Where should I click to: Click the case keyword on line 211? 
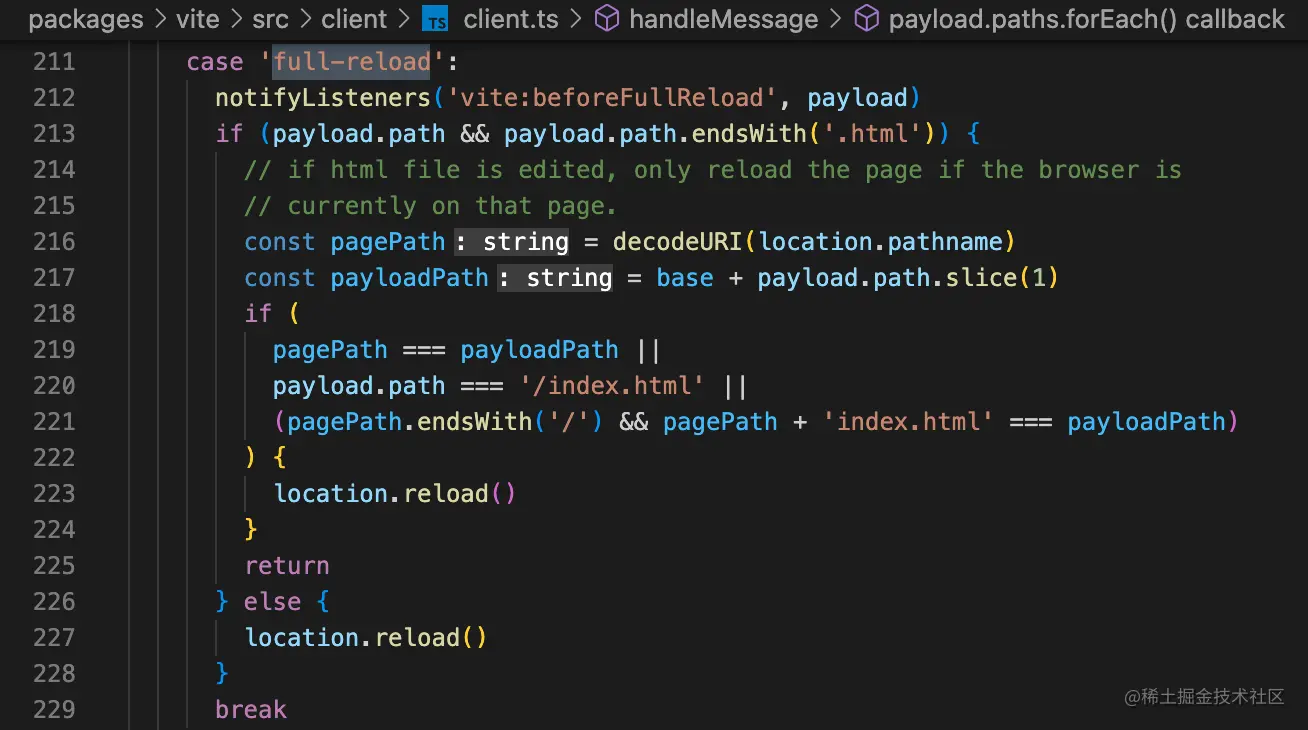coord(215,62)
